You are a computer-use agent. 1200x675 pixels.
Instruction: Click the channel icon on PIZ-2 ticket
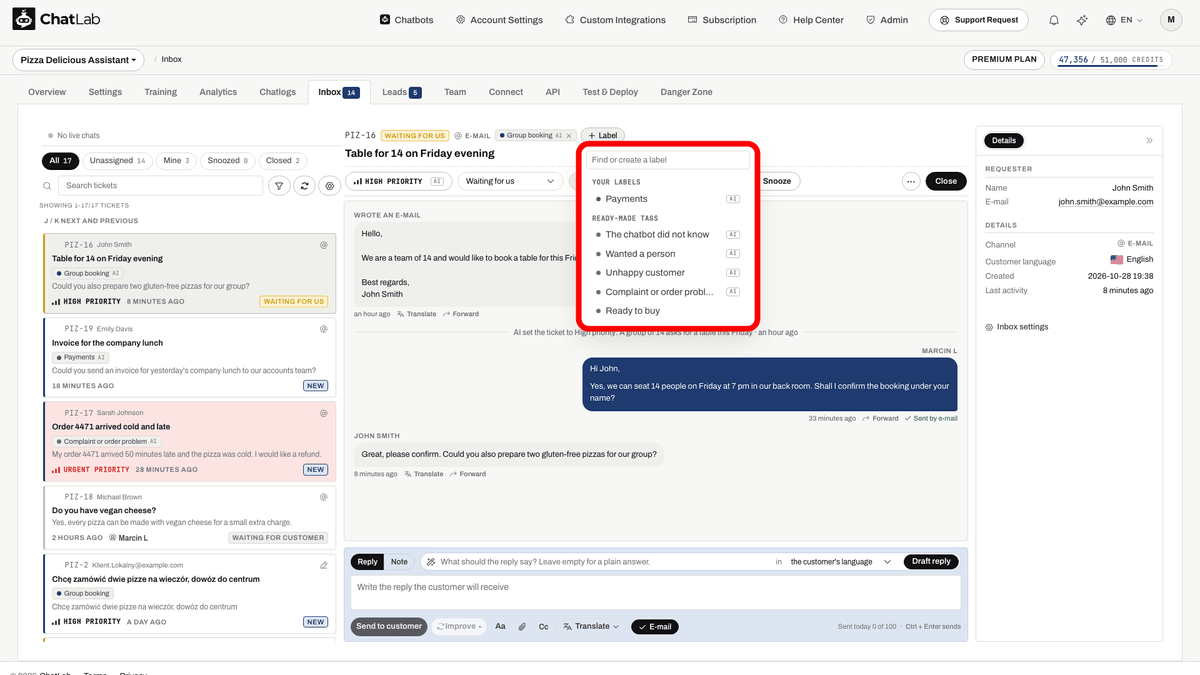[323, 565]
